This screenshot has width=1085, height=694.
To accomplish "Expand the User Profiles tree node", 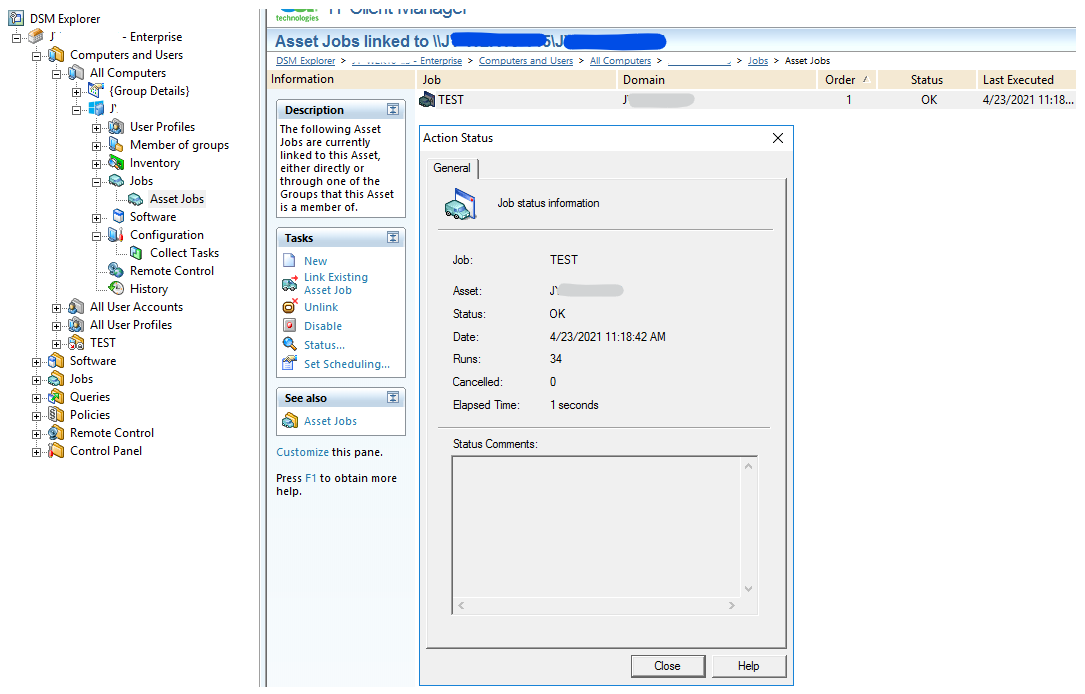I will click(97, 127).
